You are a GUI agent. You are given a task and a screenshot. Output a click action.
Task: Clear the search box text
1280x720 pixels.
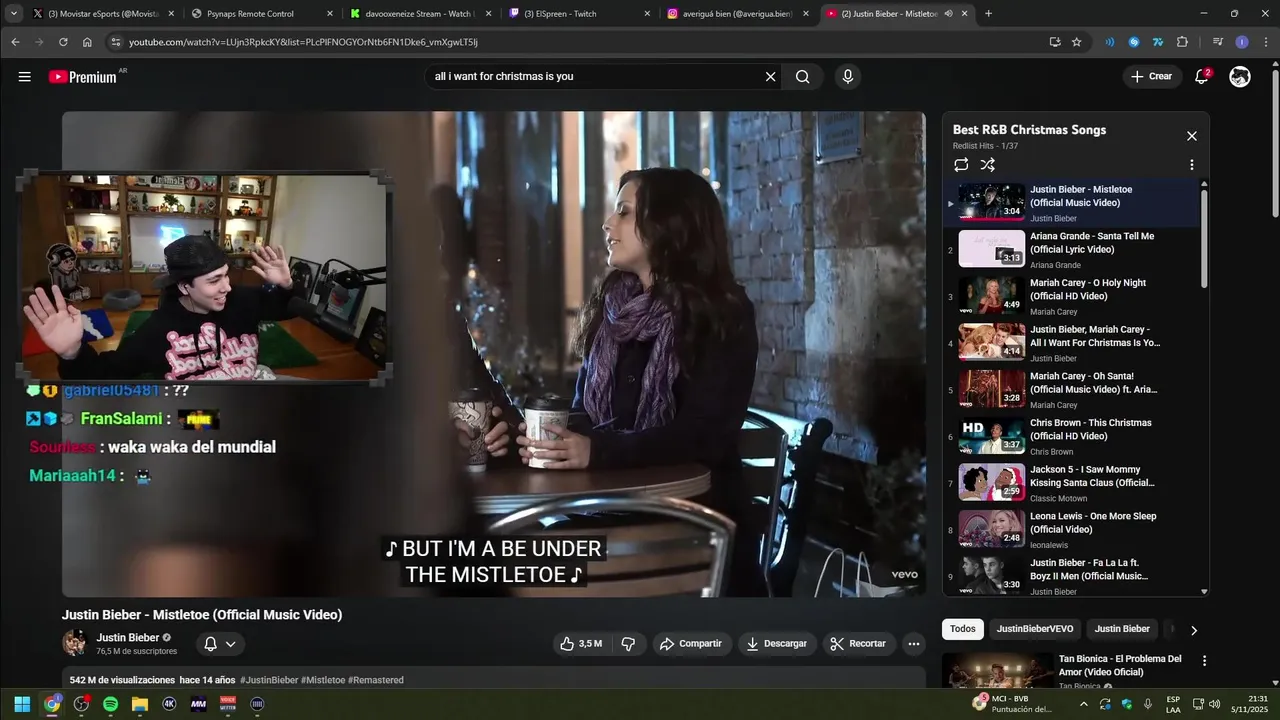pyautogui.click(x=770, y=77)
